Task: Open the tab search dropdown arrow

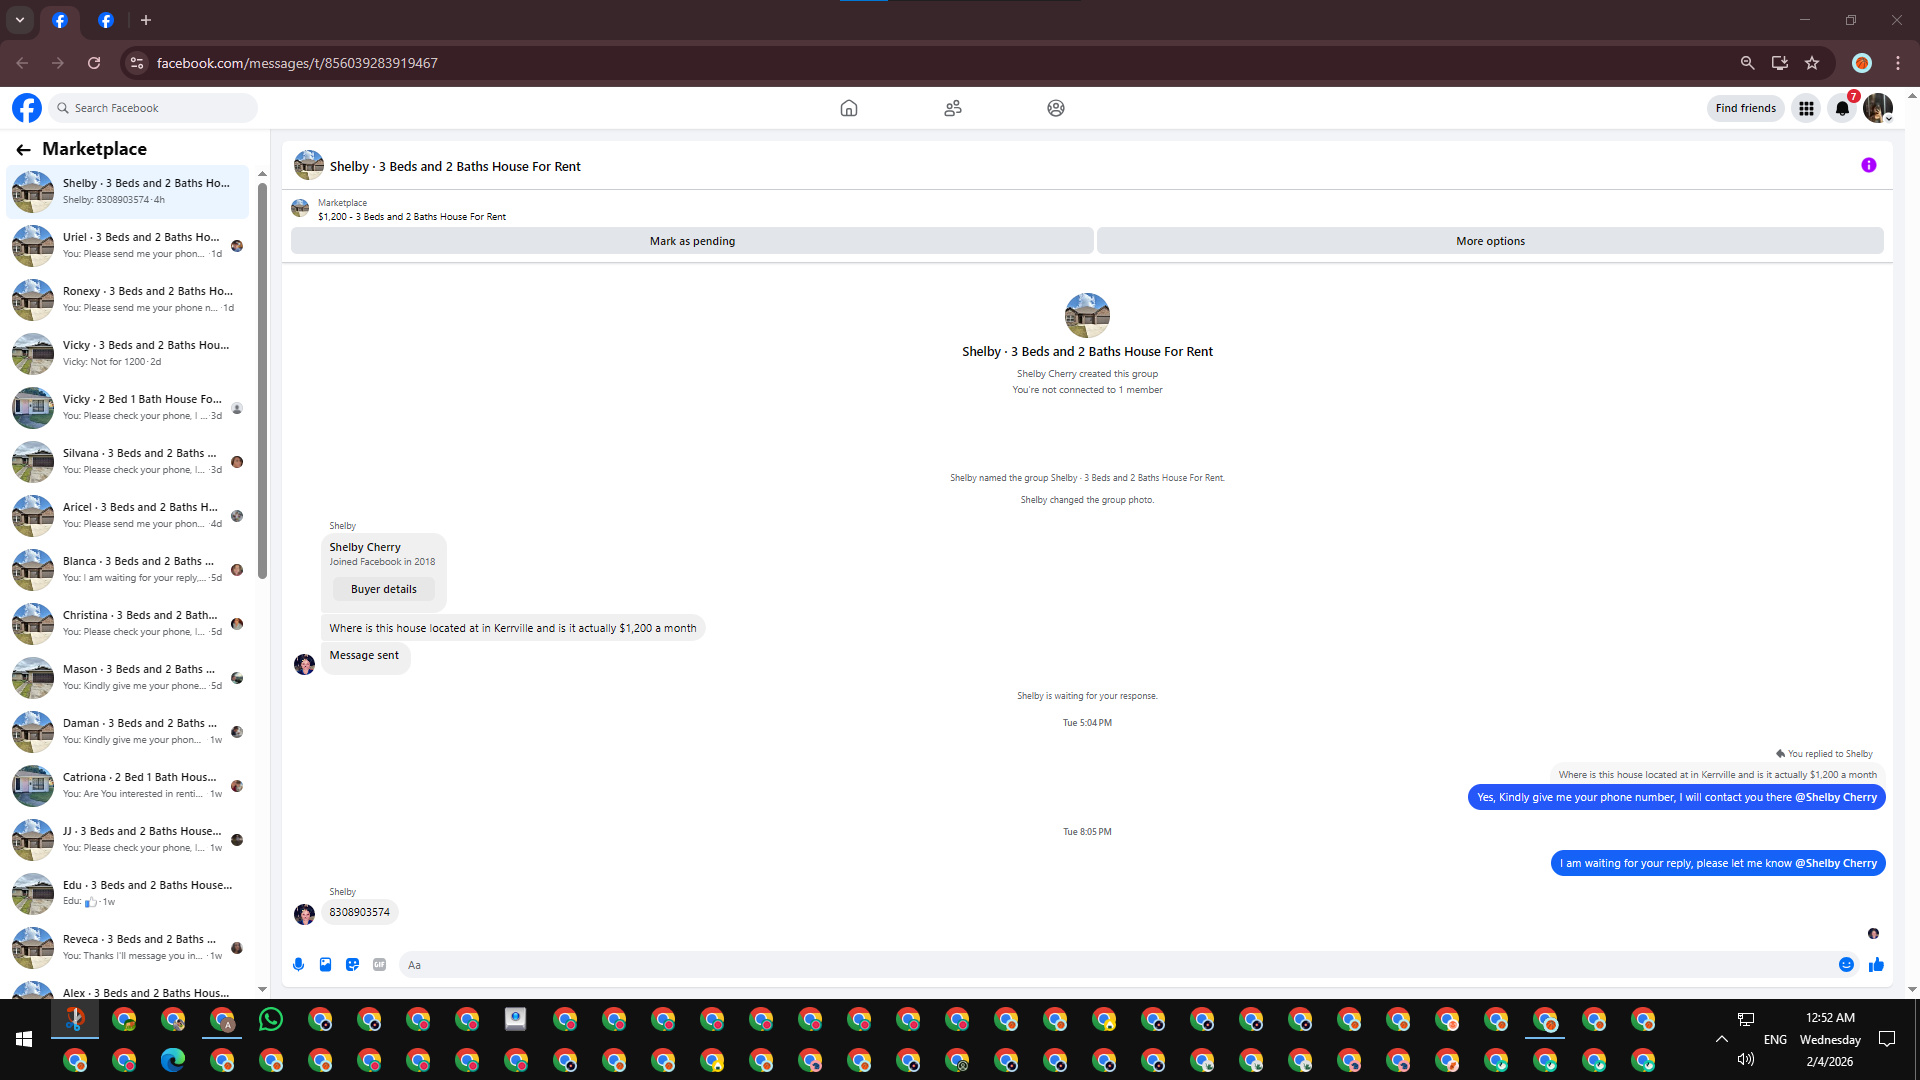Action: tap(19, 20)
